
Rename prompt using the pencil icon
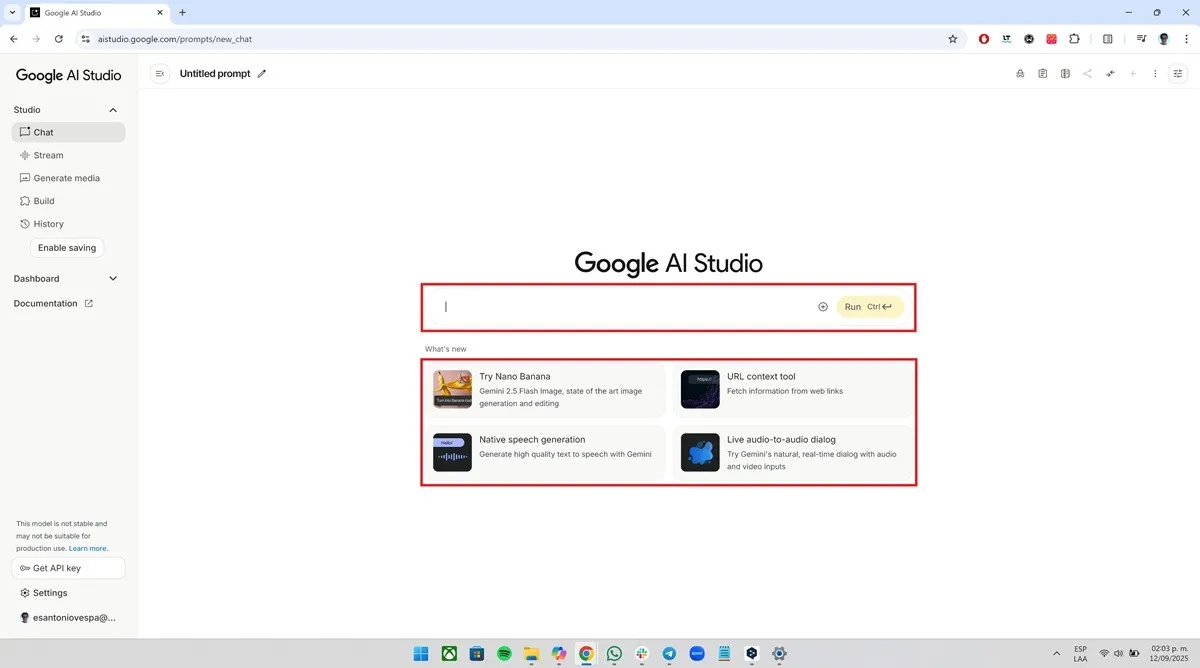coord(261,73)
